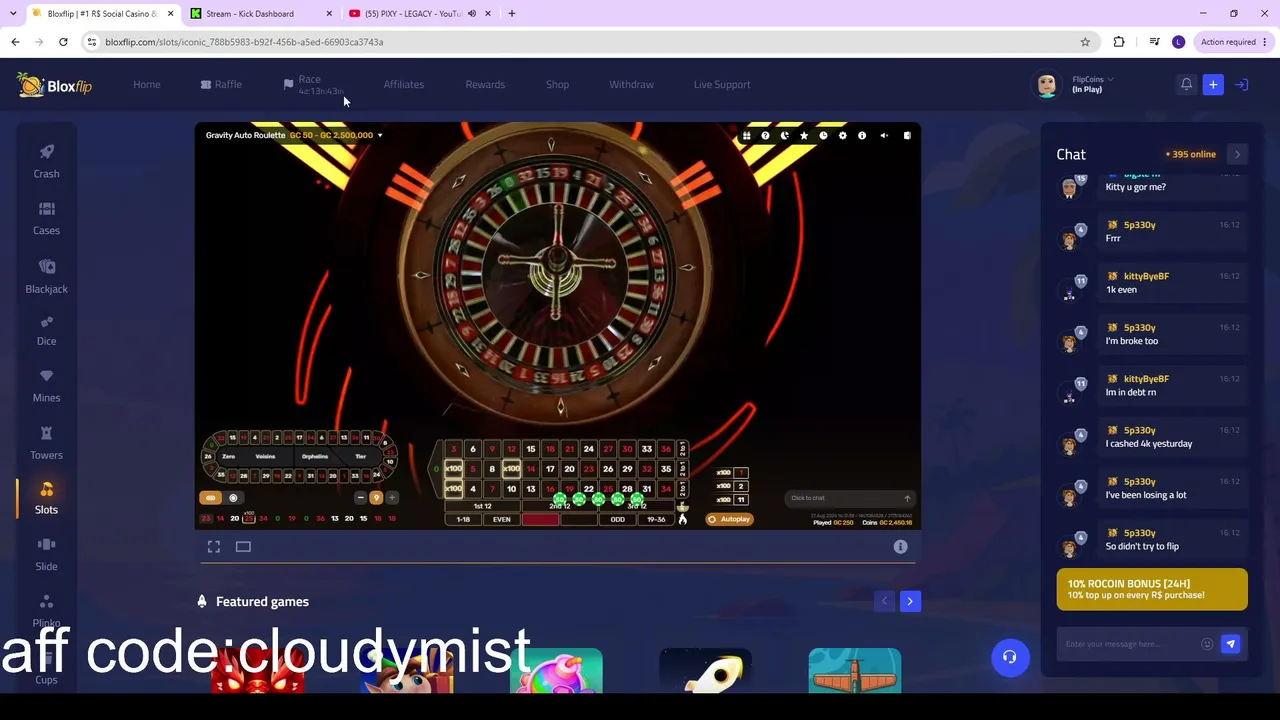Bookmark this page with the star
This screenshot has width=1280, height=720.
click(x=1085, y=42)
